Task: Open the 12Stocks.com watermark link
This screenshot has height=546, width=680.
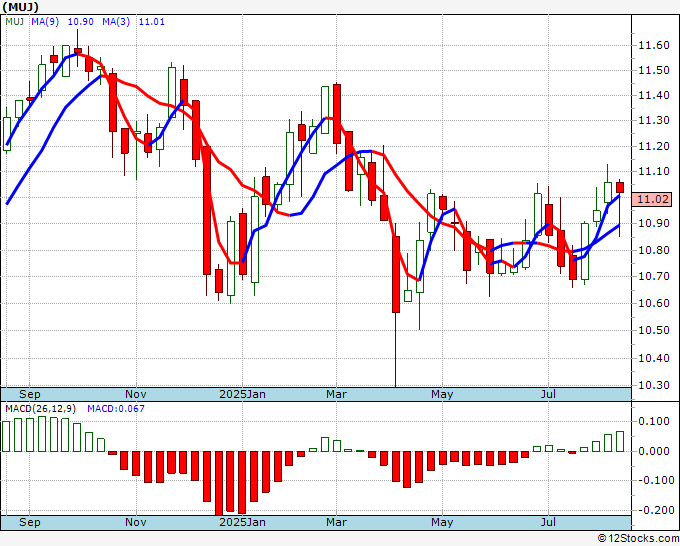Action: point(638,539)
